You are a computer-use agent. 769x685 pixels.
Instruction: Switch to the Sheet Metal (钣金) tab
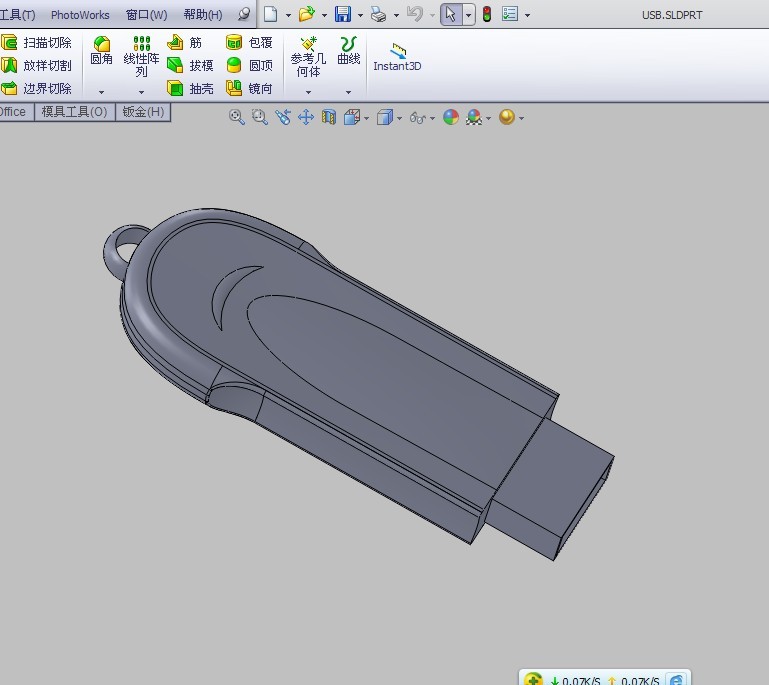[x=143, y=112]
